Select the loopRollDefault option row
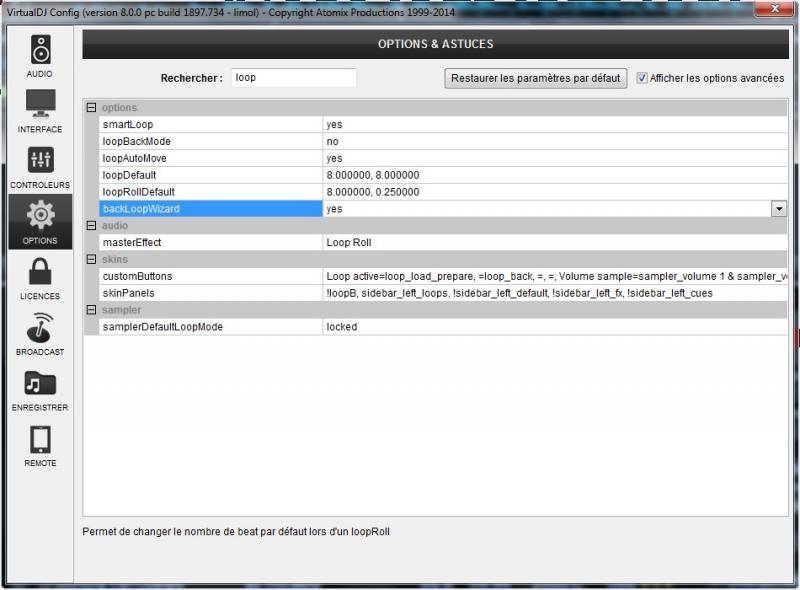The height and width of the screenshot is (590, 800). pos(443,192)
